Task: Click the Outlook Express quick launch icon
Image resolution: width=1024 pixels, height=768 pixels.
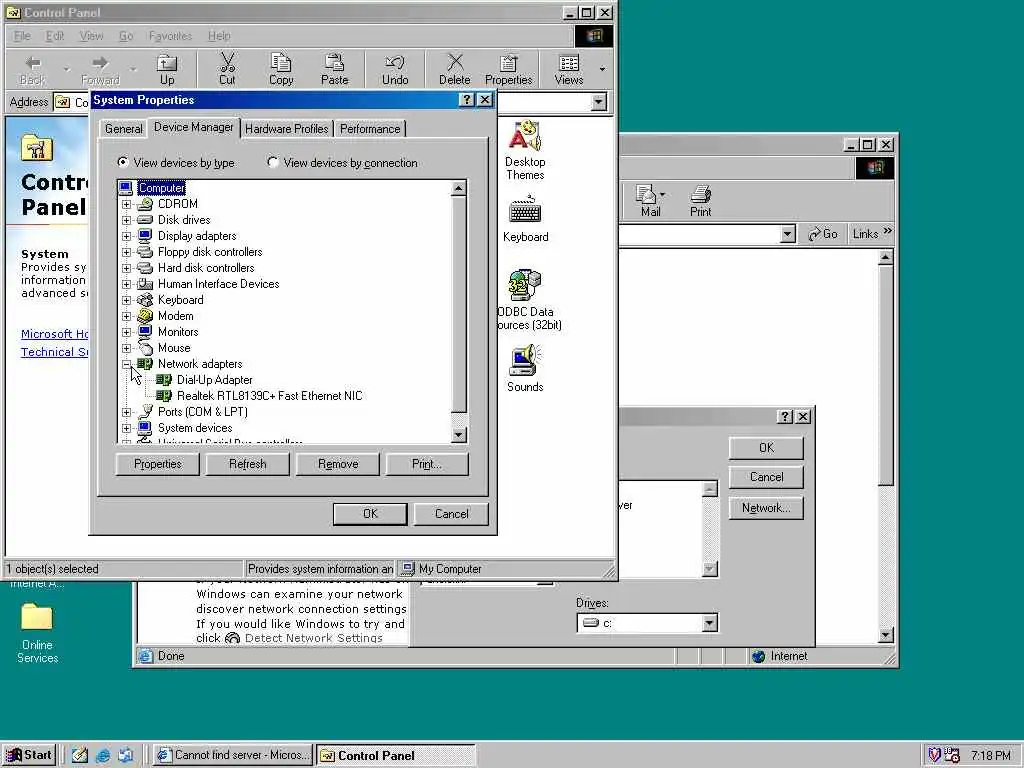Action: point(125,755)
